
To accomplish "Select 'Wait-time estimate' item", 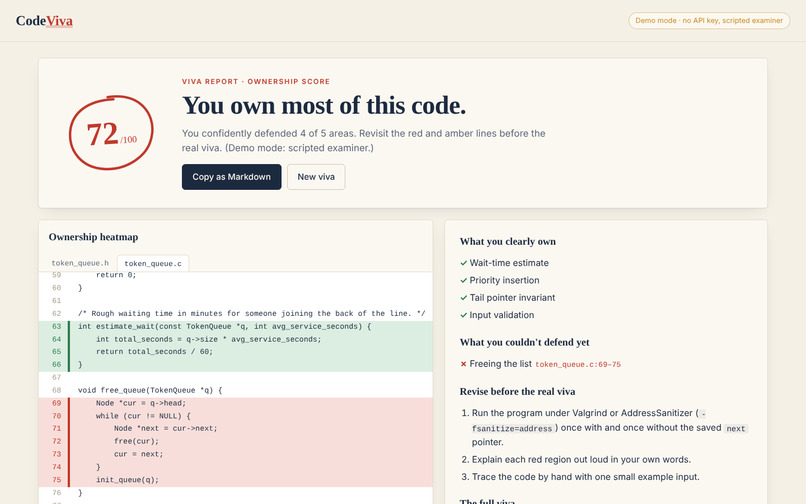I will pos(509,263).
